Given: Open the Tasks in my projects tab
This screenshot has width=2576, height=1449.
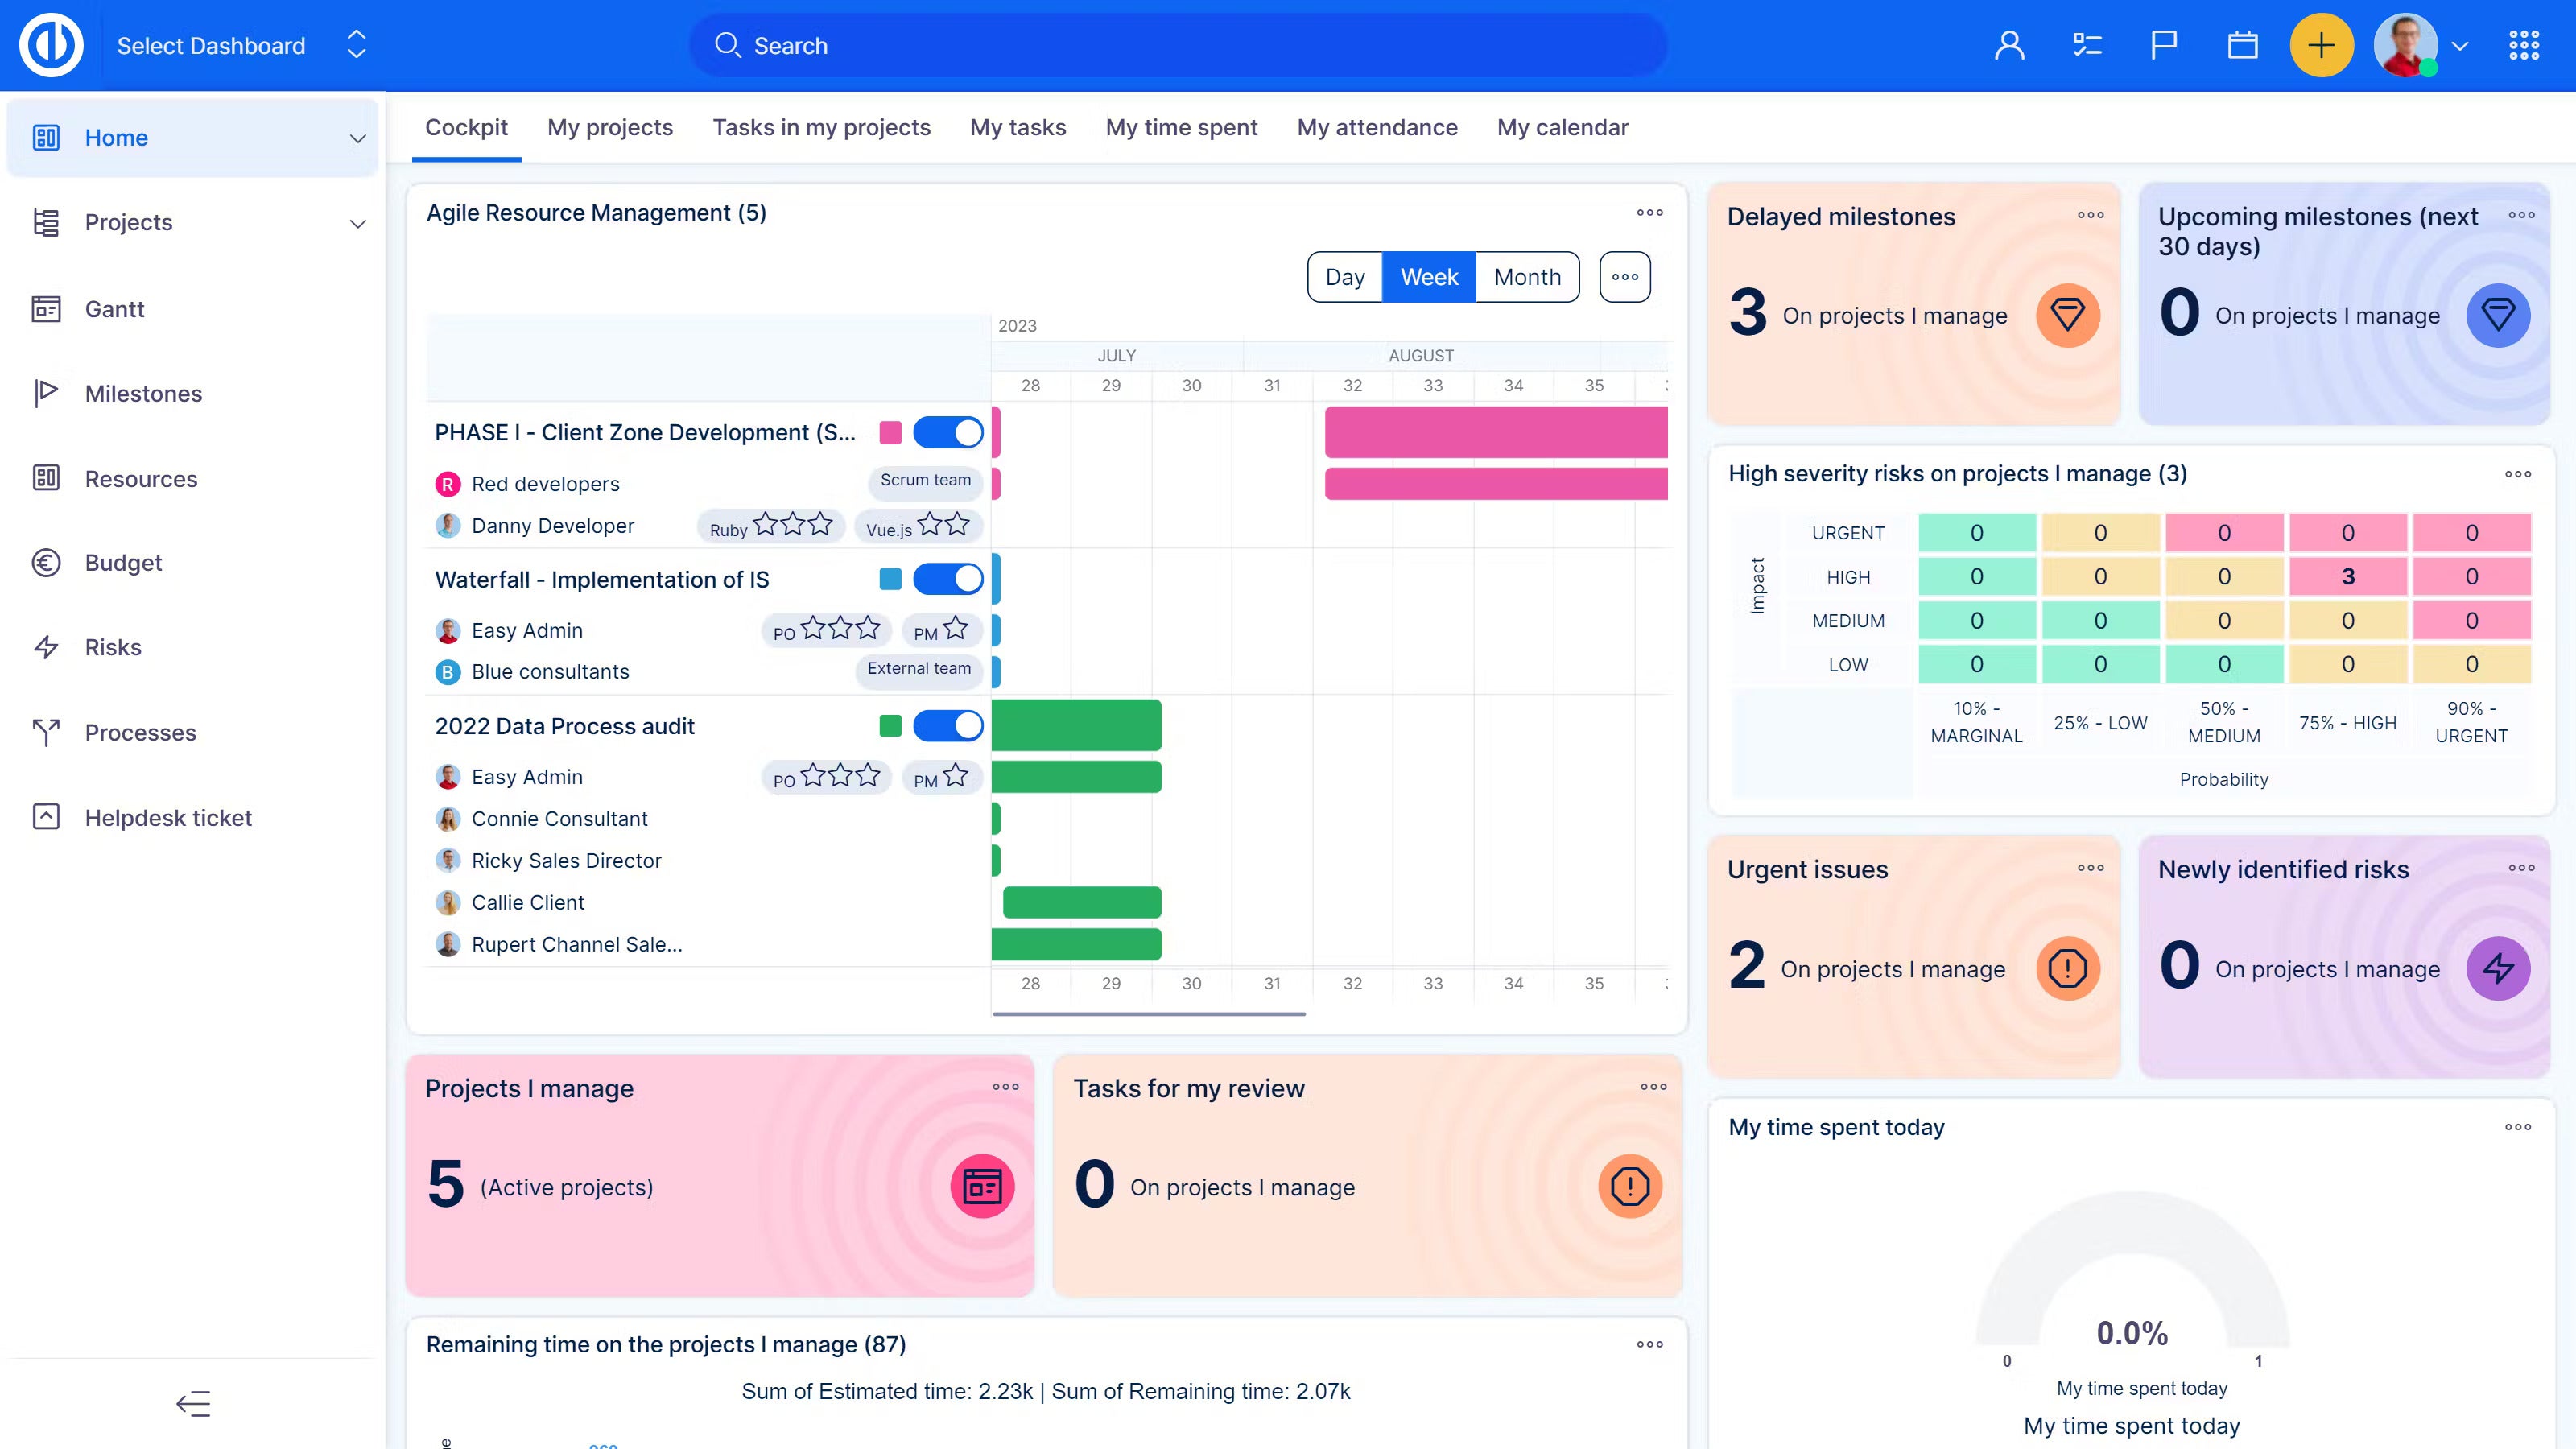Looking at the screenshot, I should click(822, 127).
